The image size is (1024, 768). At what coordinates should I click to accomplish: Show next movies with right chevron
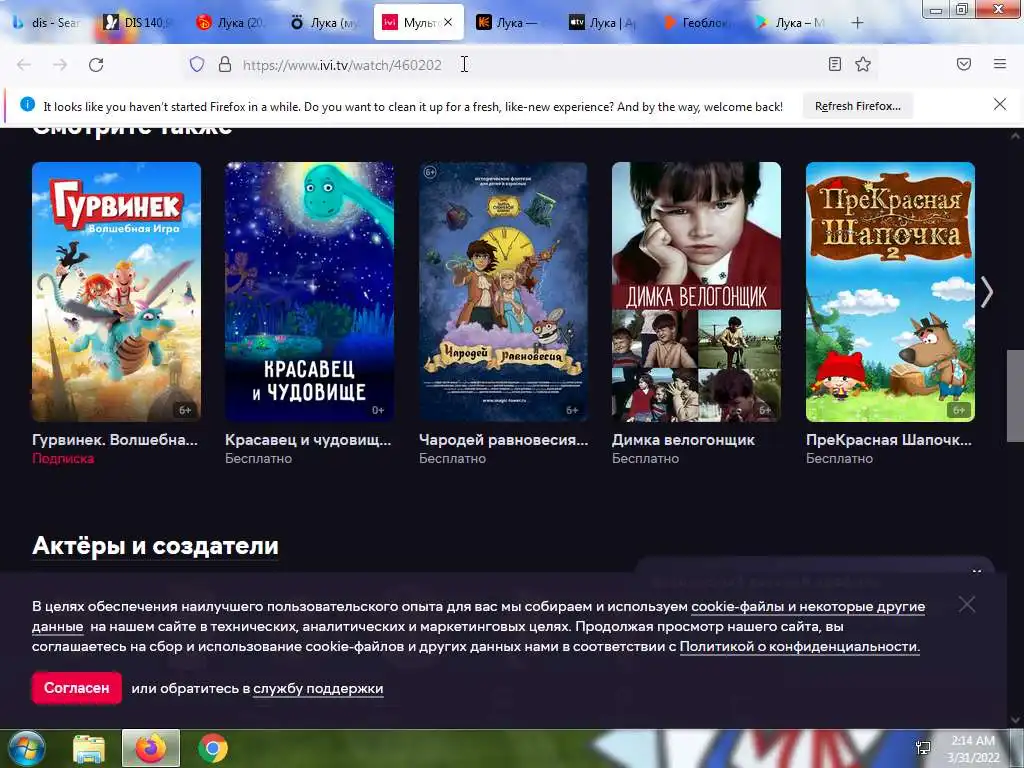point(986,291)
